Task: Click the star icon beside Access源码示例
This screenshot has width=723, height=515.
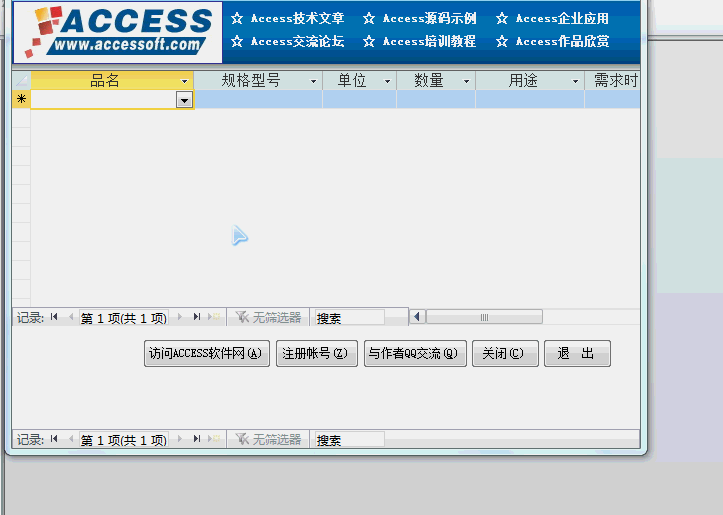Action: coord(369,18)
